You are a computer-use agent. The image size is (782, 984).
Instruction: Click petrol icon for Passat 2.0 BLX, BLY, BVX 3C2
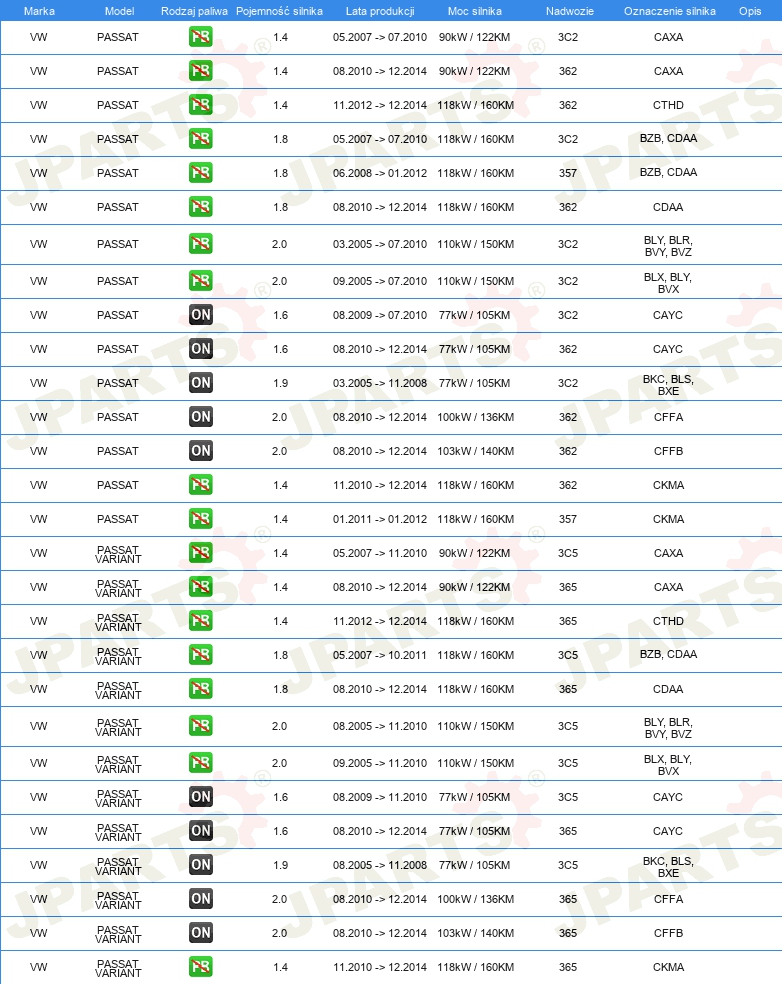coord(201,281)
